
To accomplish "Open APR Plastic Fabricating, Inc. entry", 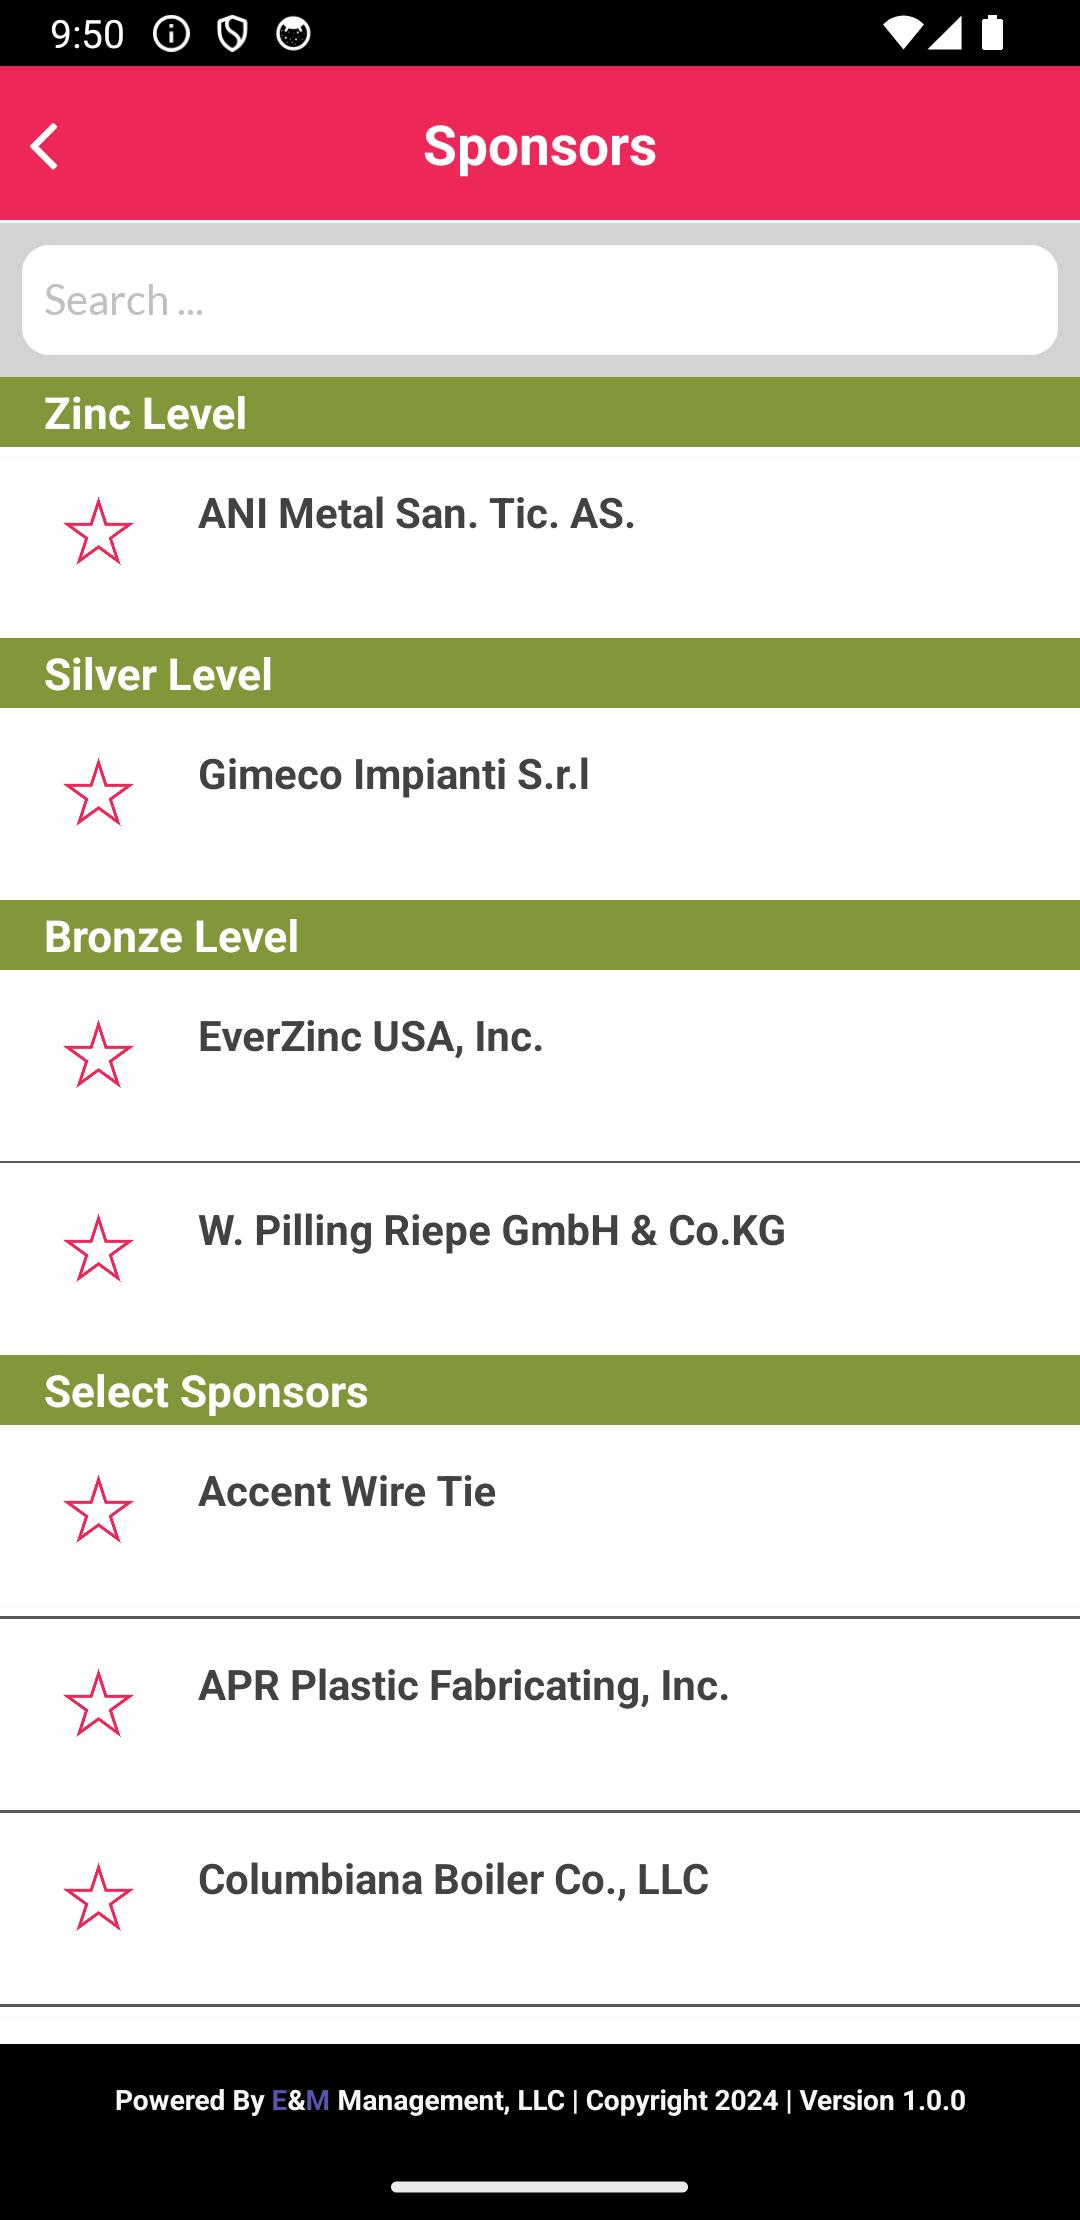I will point(540,1714).
